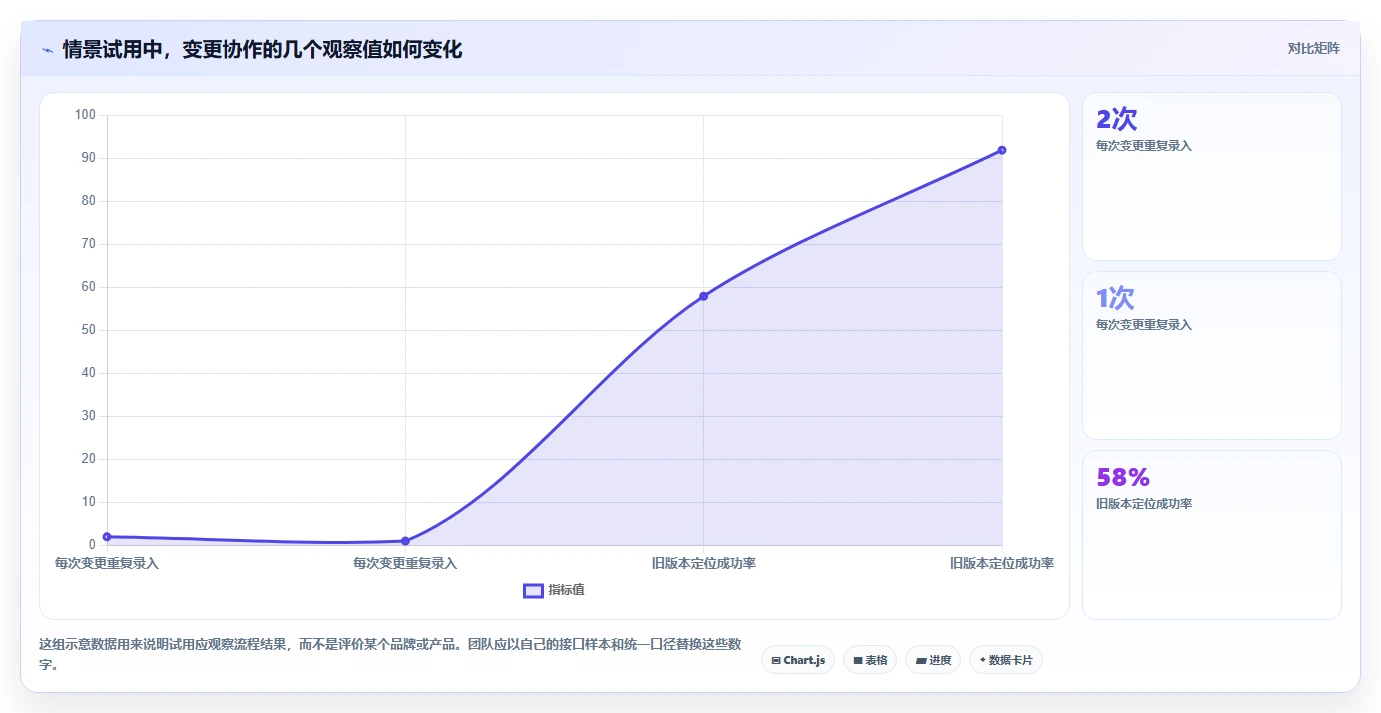Click the y-axis label 100
The width and height of the screenshot is (1381, 713).
click(85, 115)
